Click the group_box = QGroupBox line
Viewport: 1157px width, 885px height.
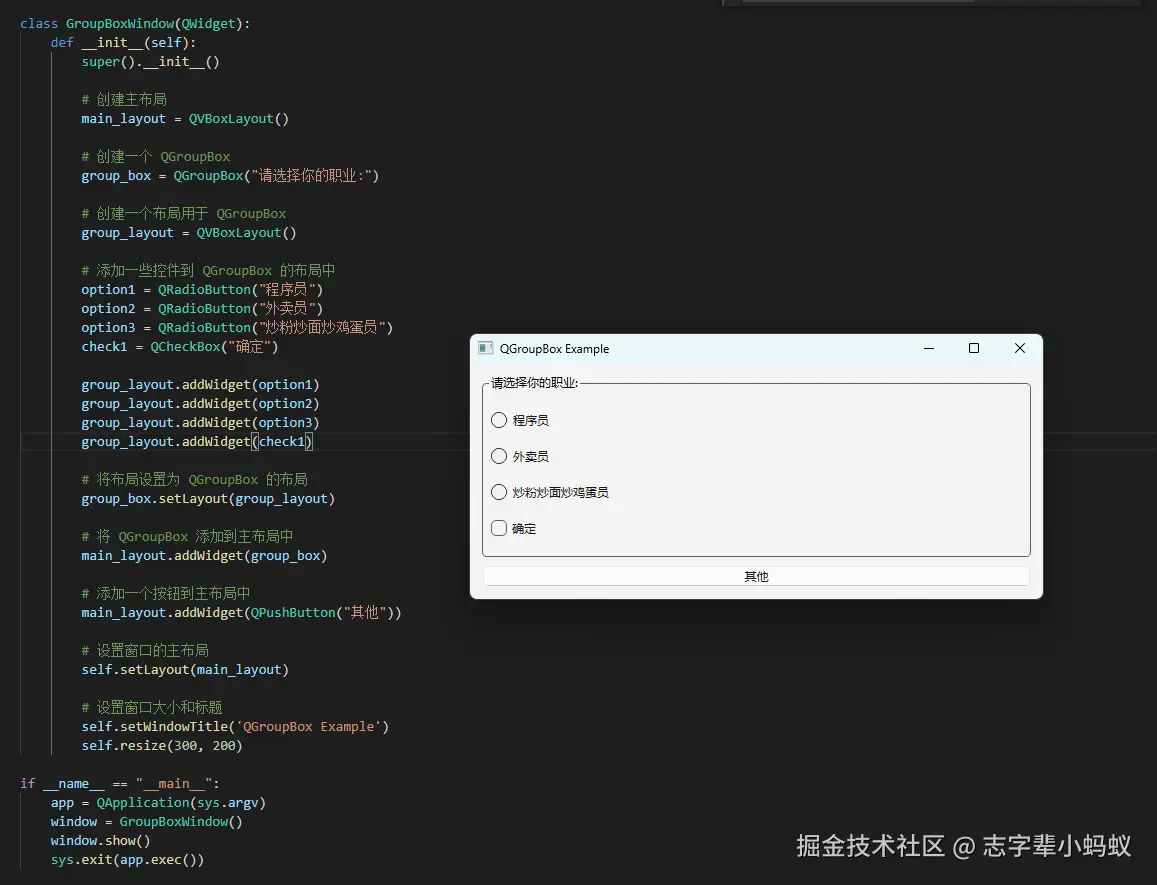click(230, 176)
